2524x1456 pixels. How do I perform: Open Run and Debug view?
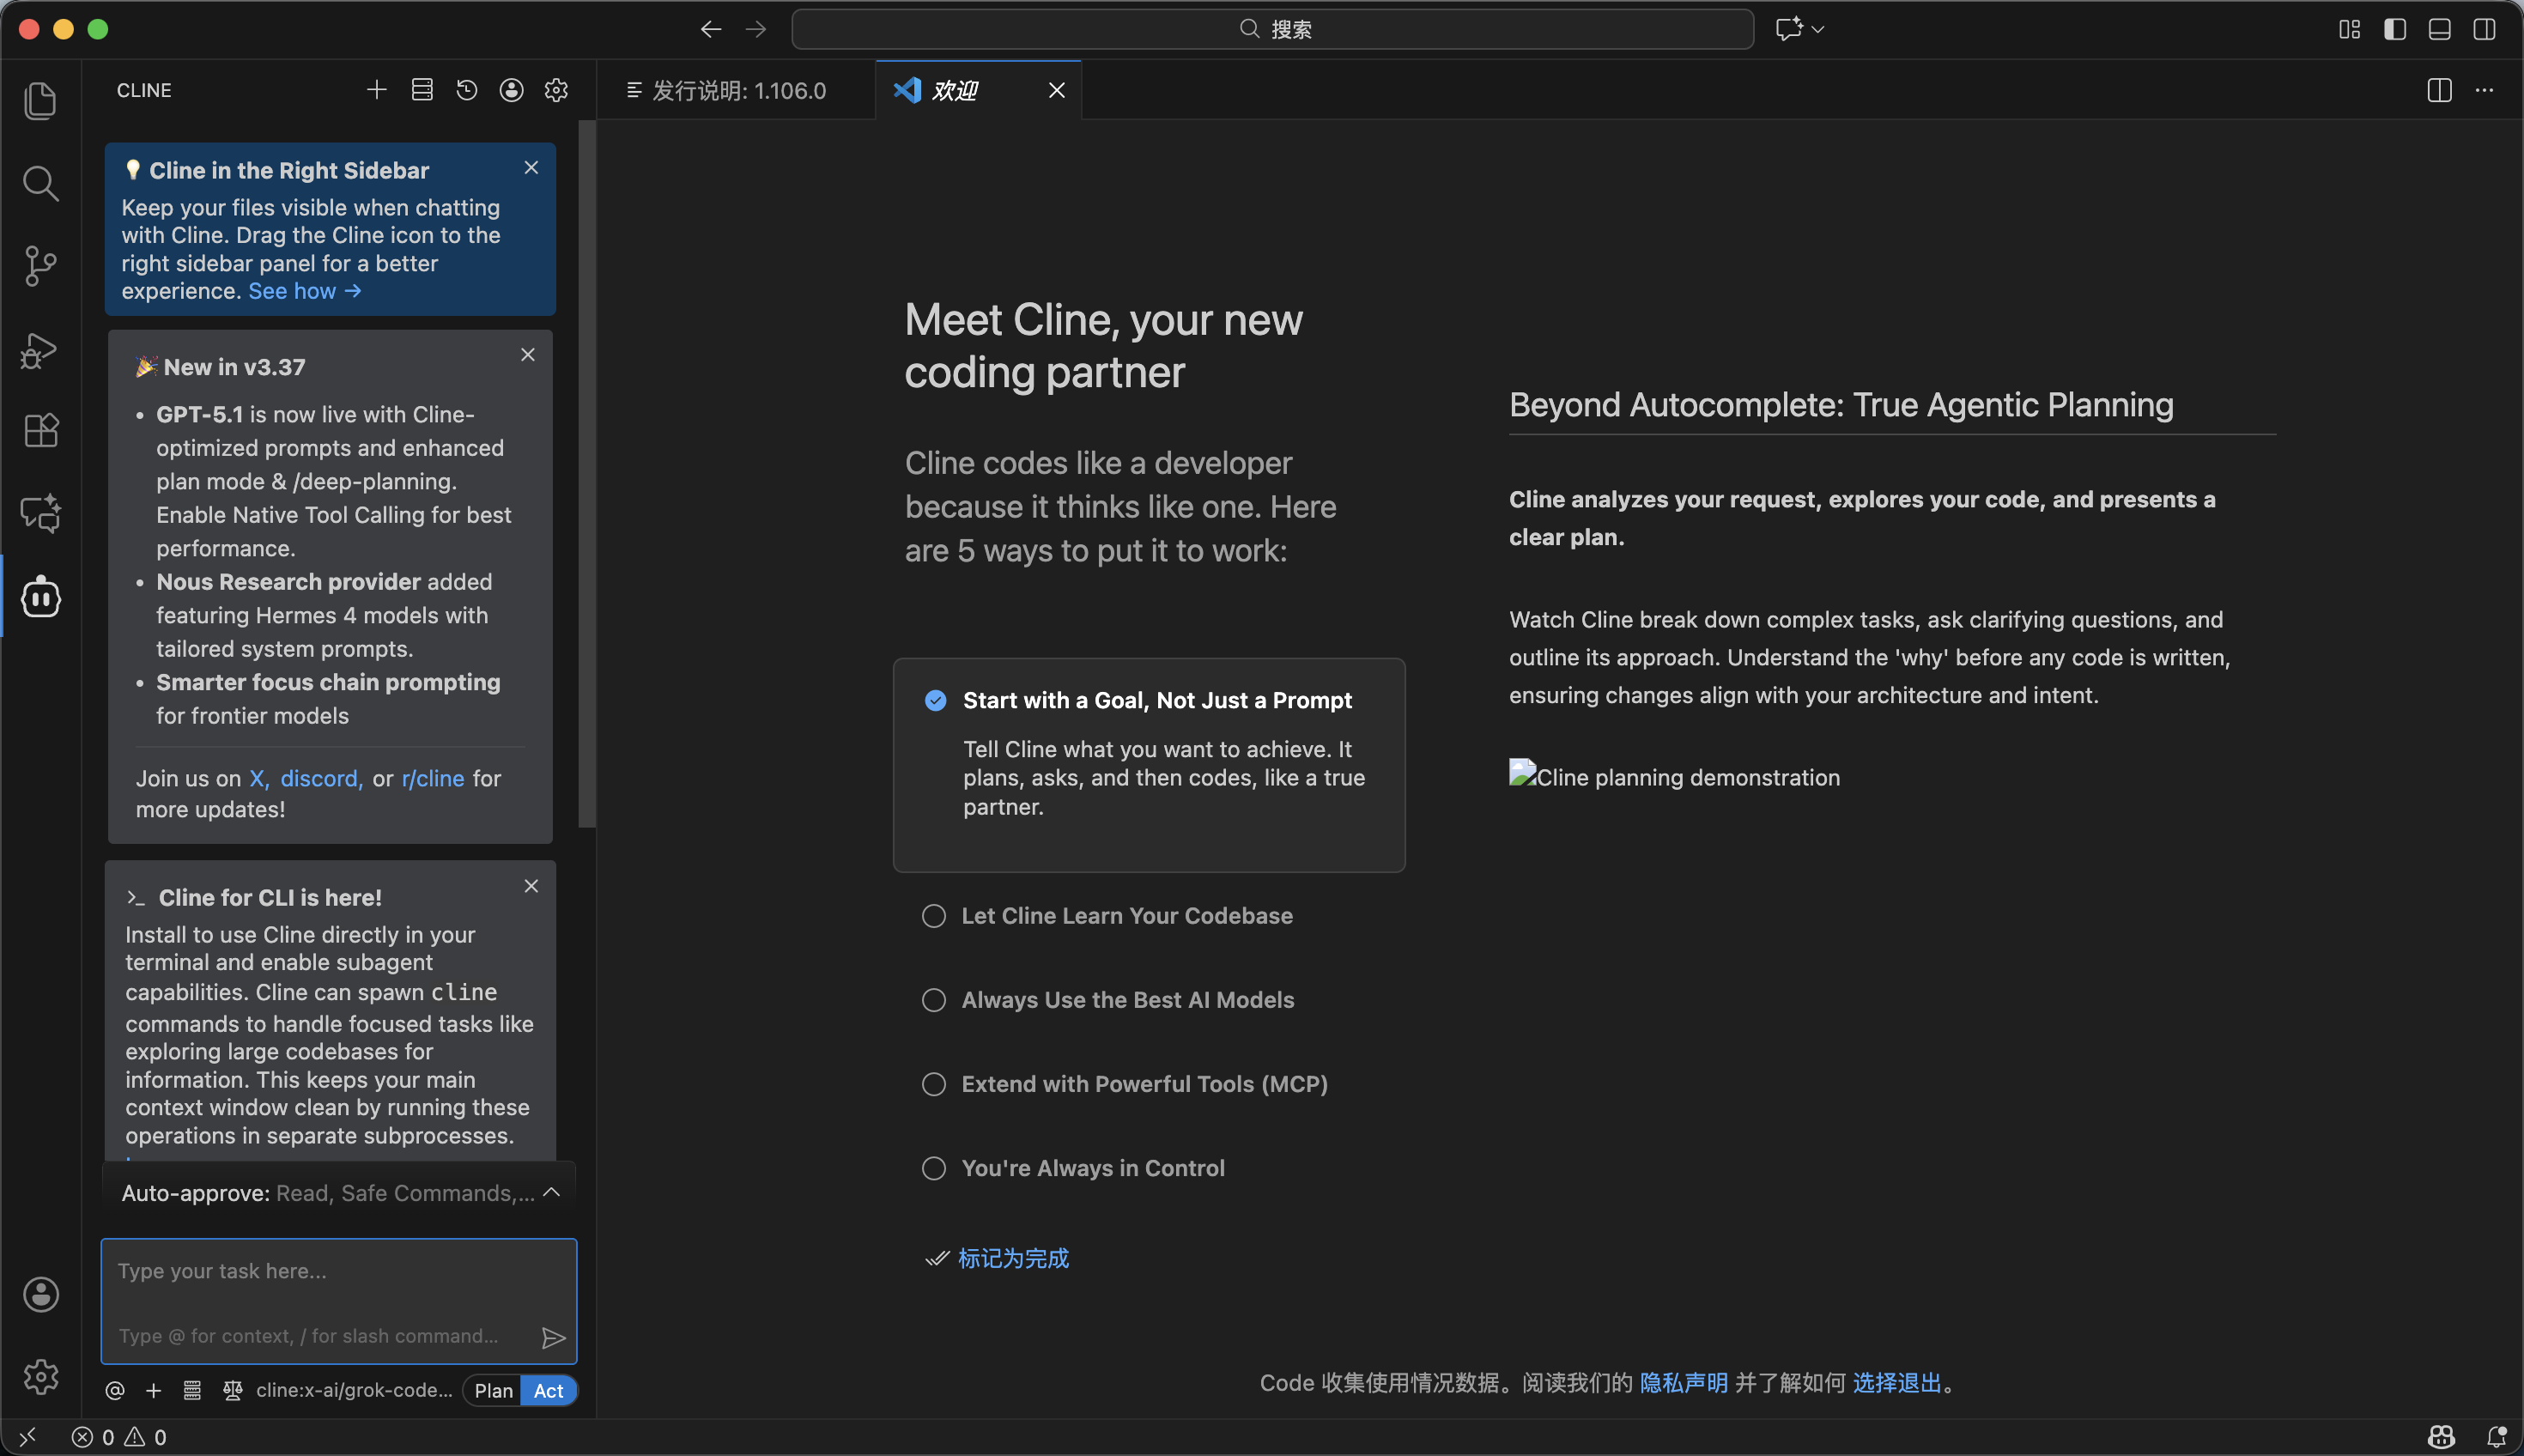point(40,350)
